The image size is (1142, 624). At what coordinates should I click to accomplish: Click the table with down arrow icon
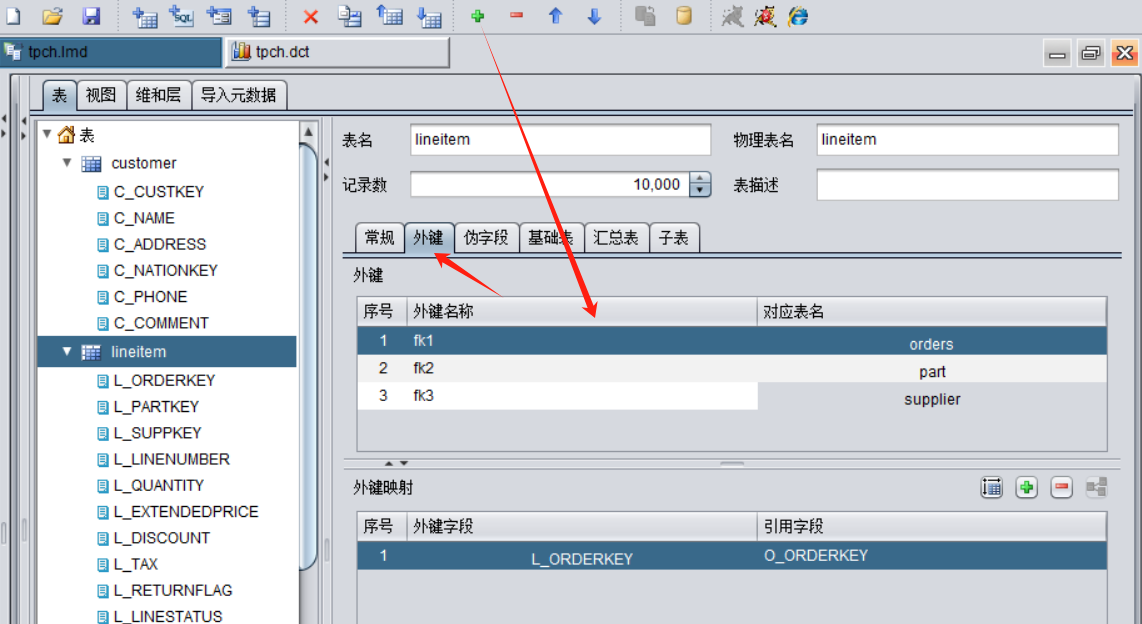pyautogui.click(x=429, y=16)
